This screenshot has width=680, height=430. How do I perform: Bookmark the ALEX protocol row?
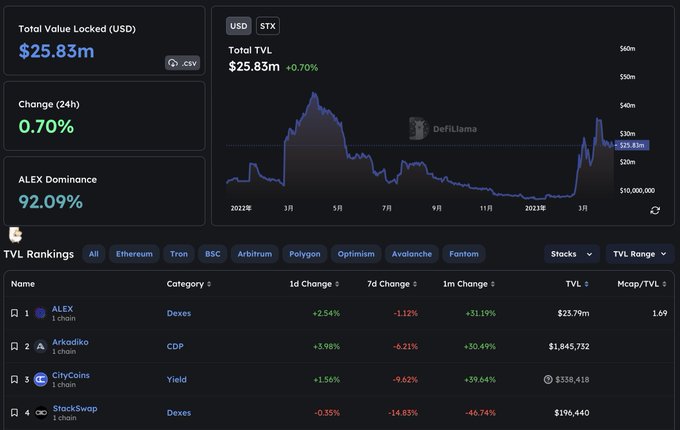(x=14, y=313)
